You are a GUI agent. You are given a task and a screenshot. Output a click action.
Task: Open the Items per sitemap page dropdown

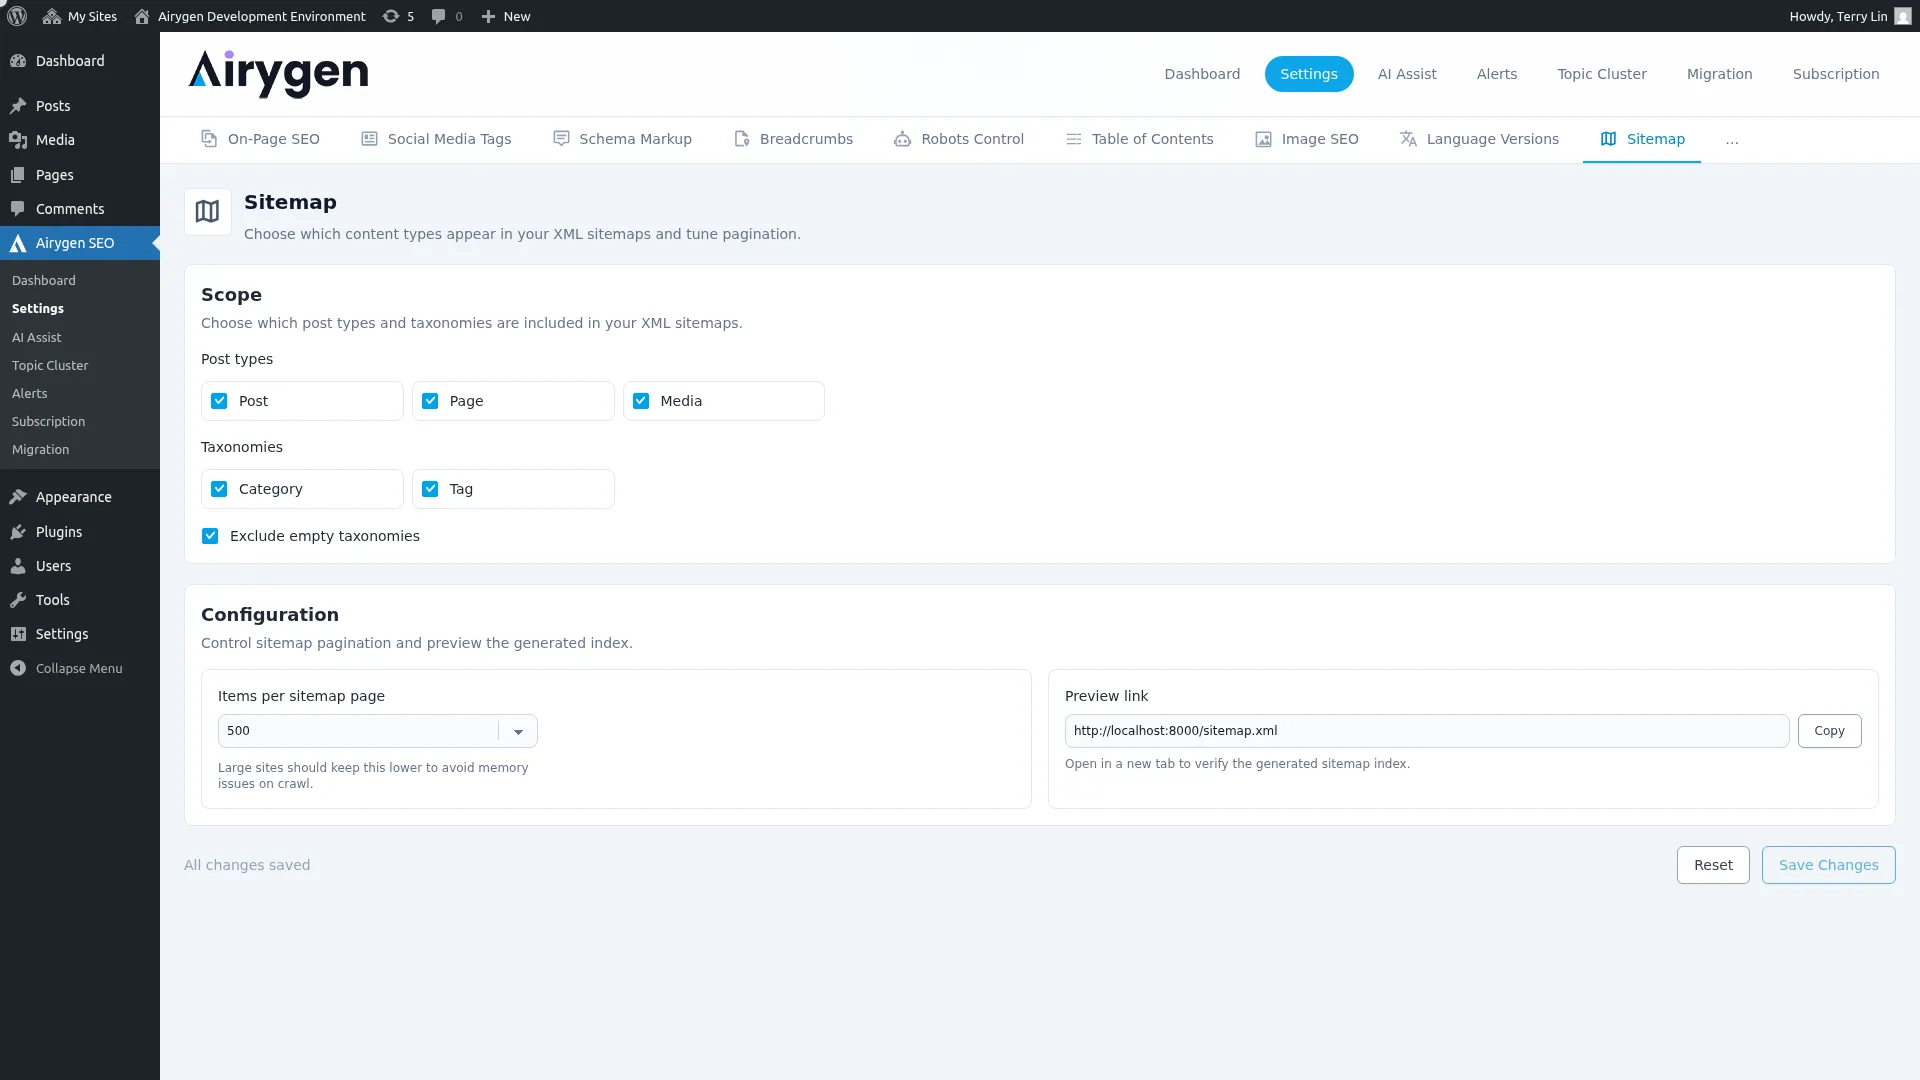(x=378, y=731)
